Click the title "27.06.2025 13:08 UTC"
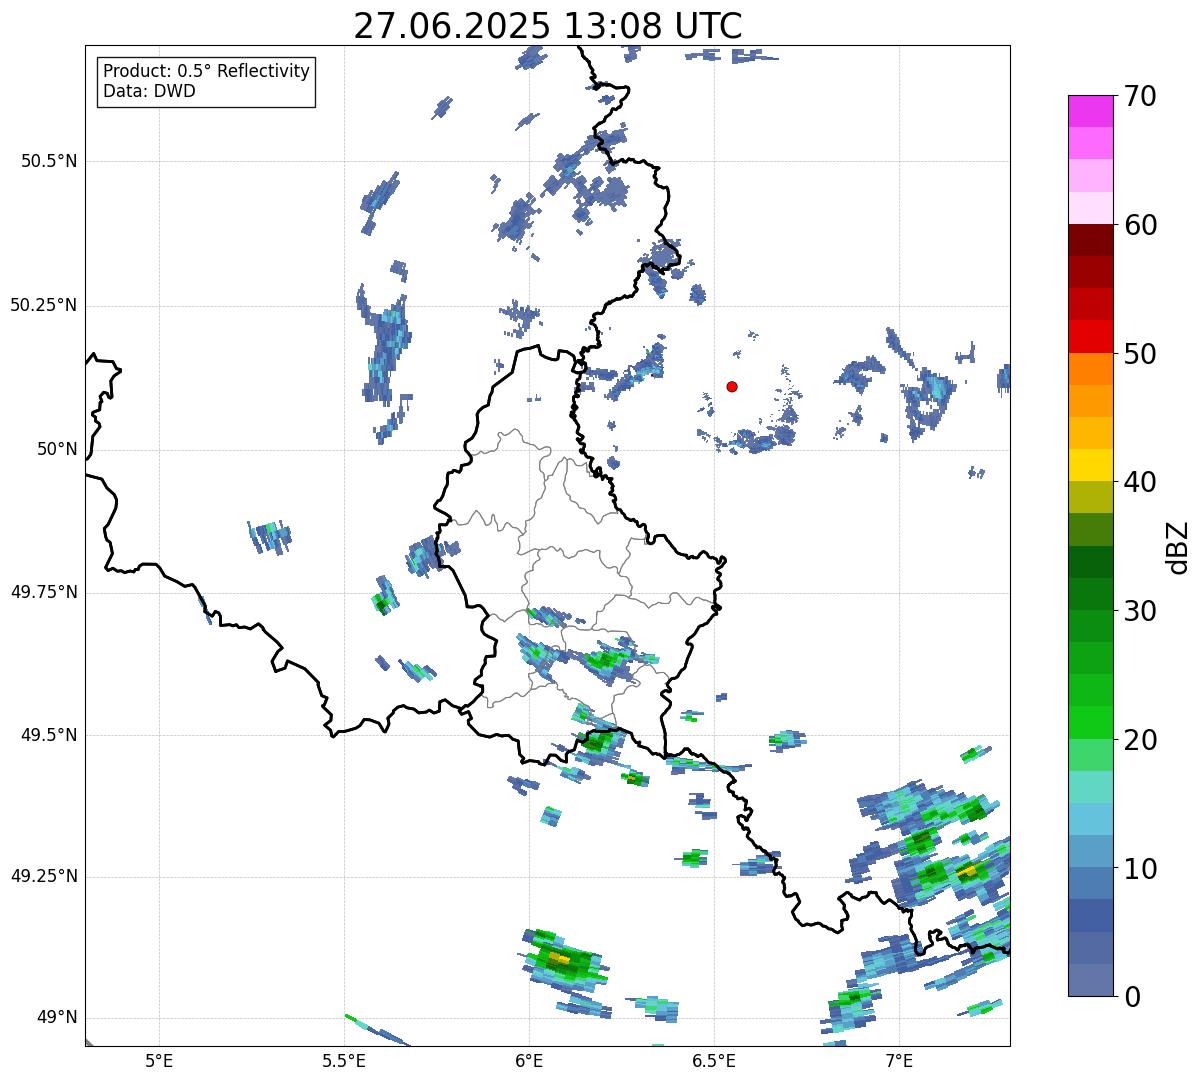This screenshot has width=1202, height=1081. coord(548,25)
